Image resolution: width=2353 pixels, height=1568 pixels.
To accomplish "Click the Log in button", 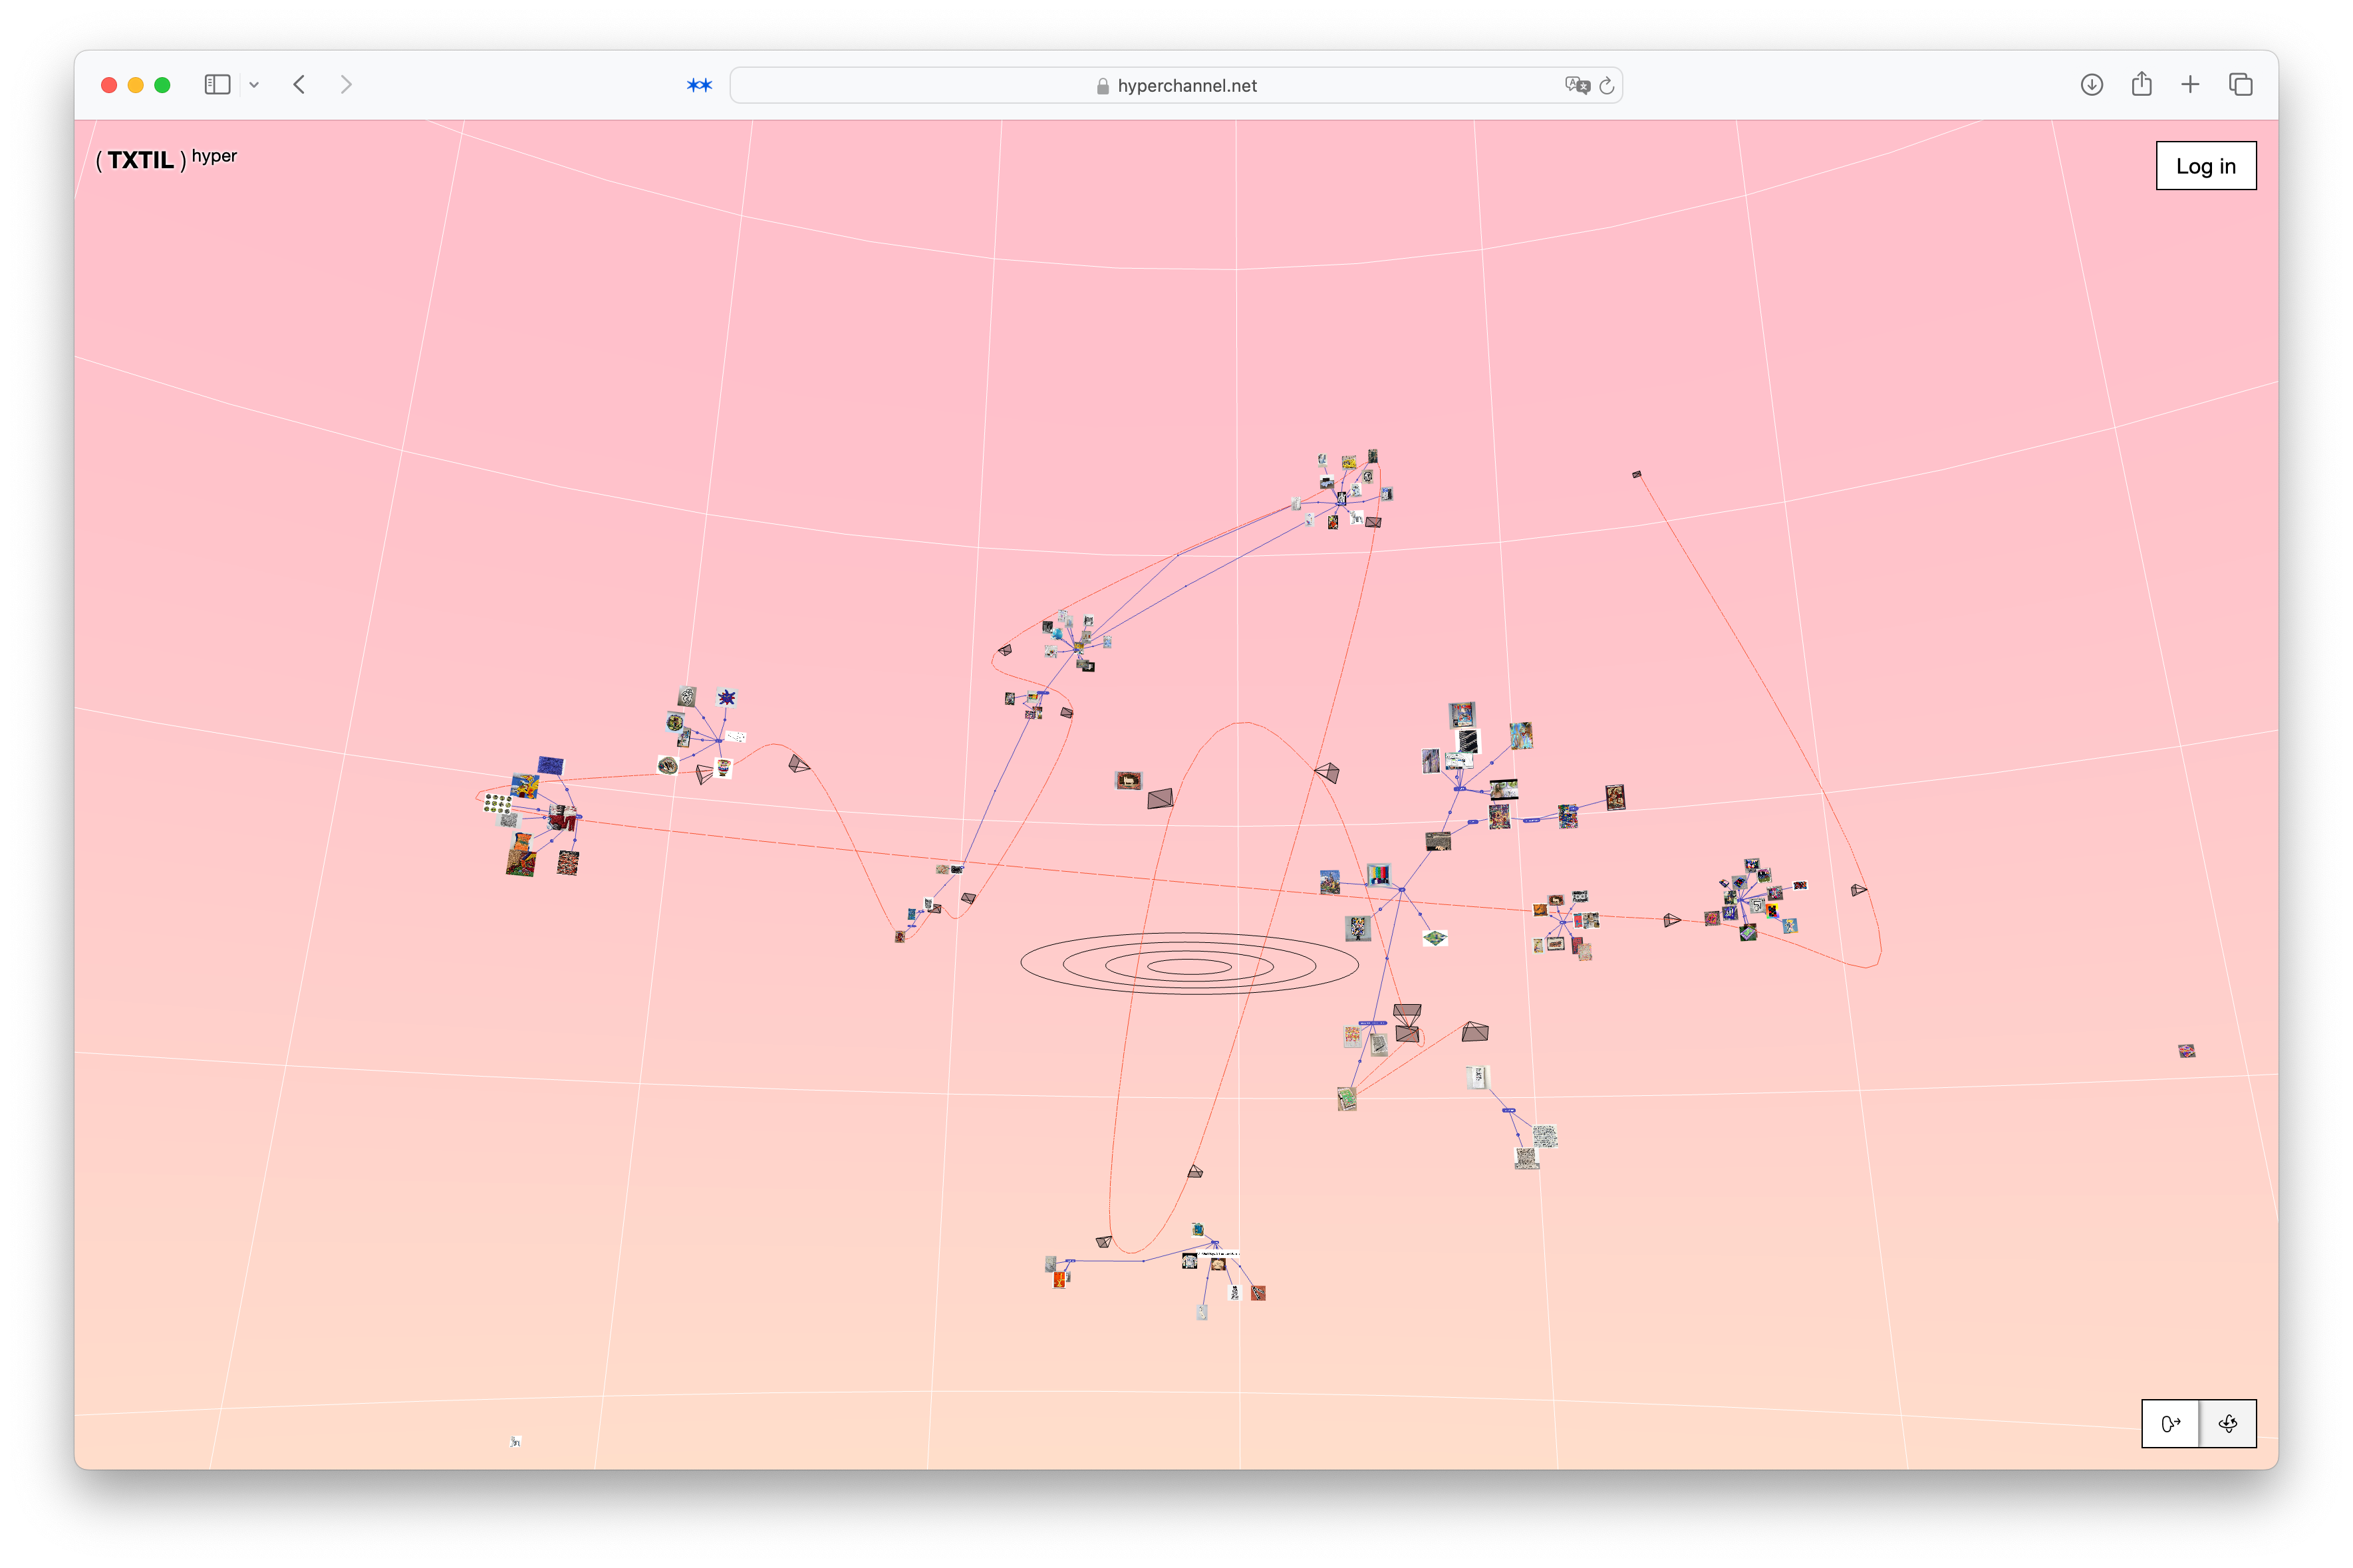I will tap(2205, 166).
